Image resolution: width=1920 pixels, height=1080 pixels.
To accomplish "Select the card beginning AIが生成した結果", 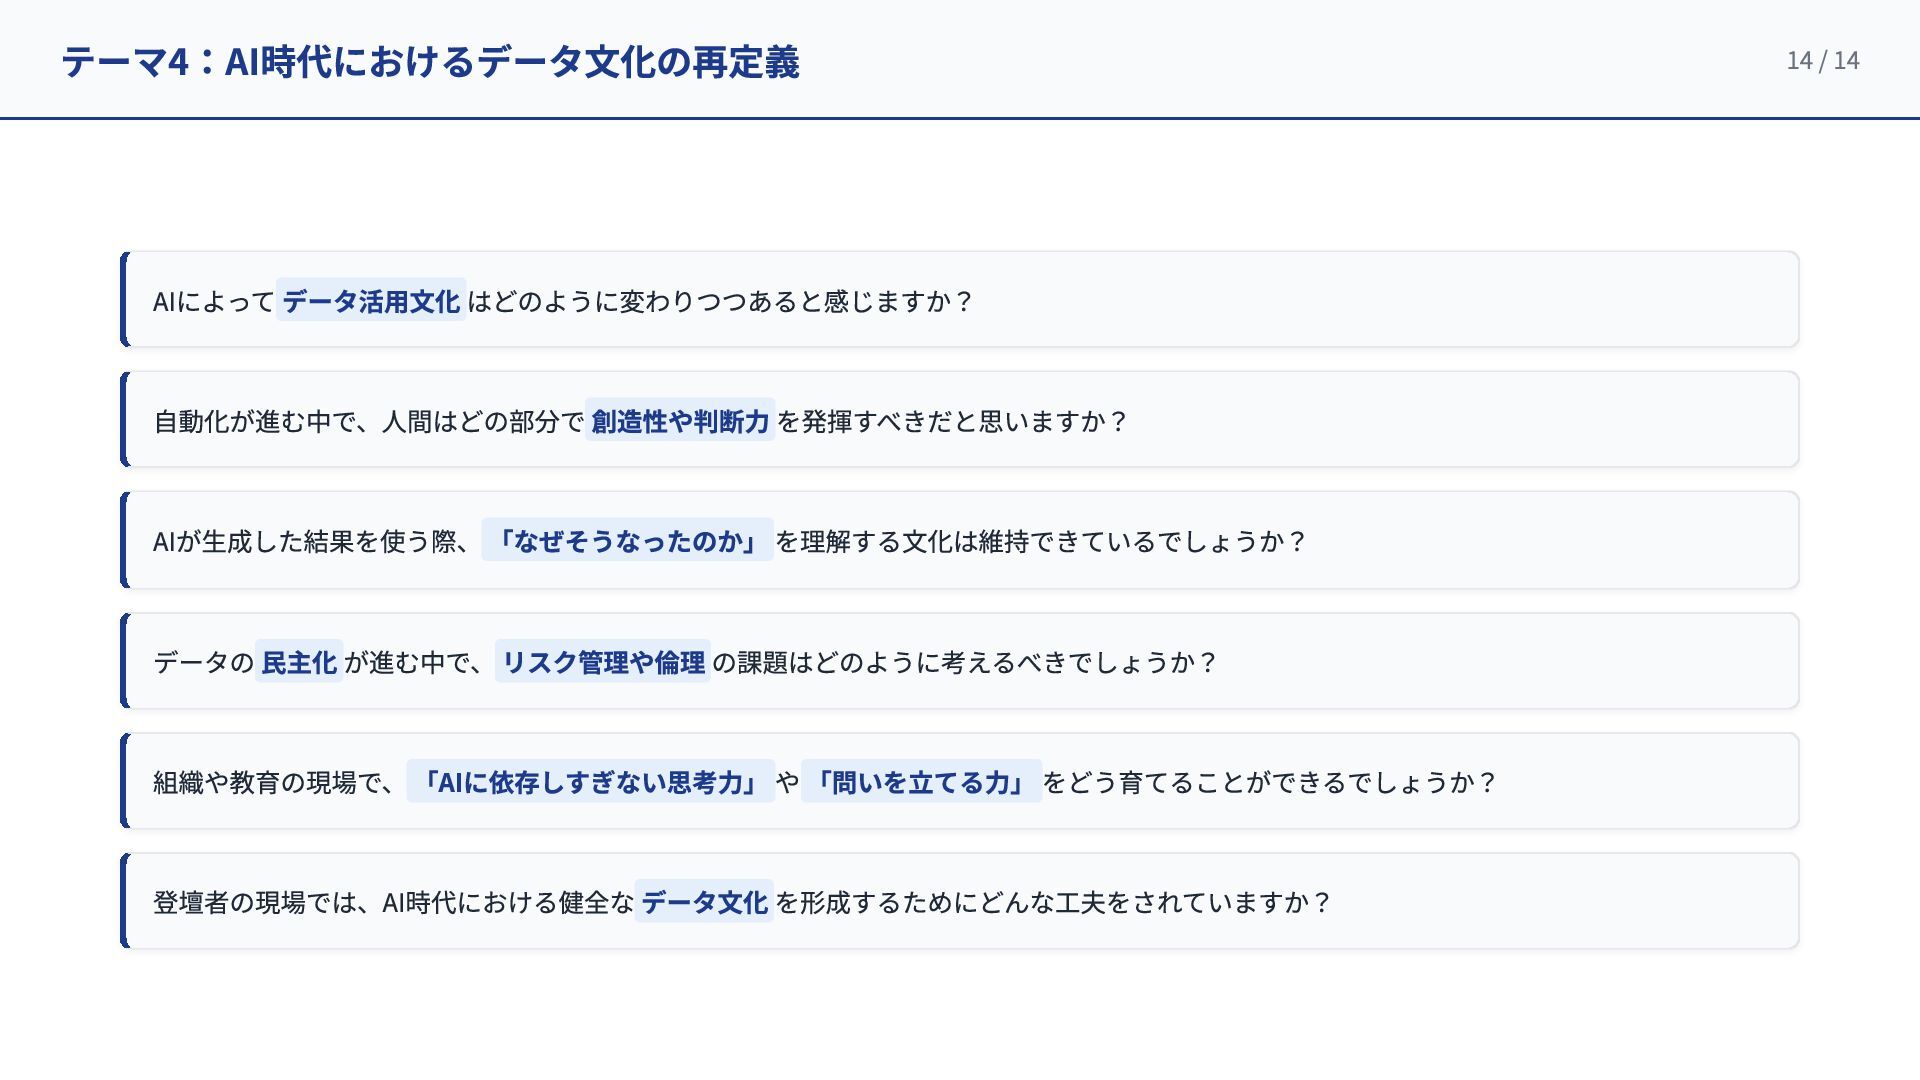I will (x=1500, y=540).
